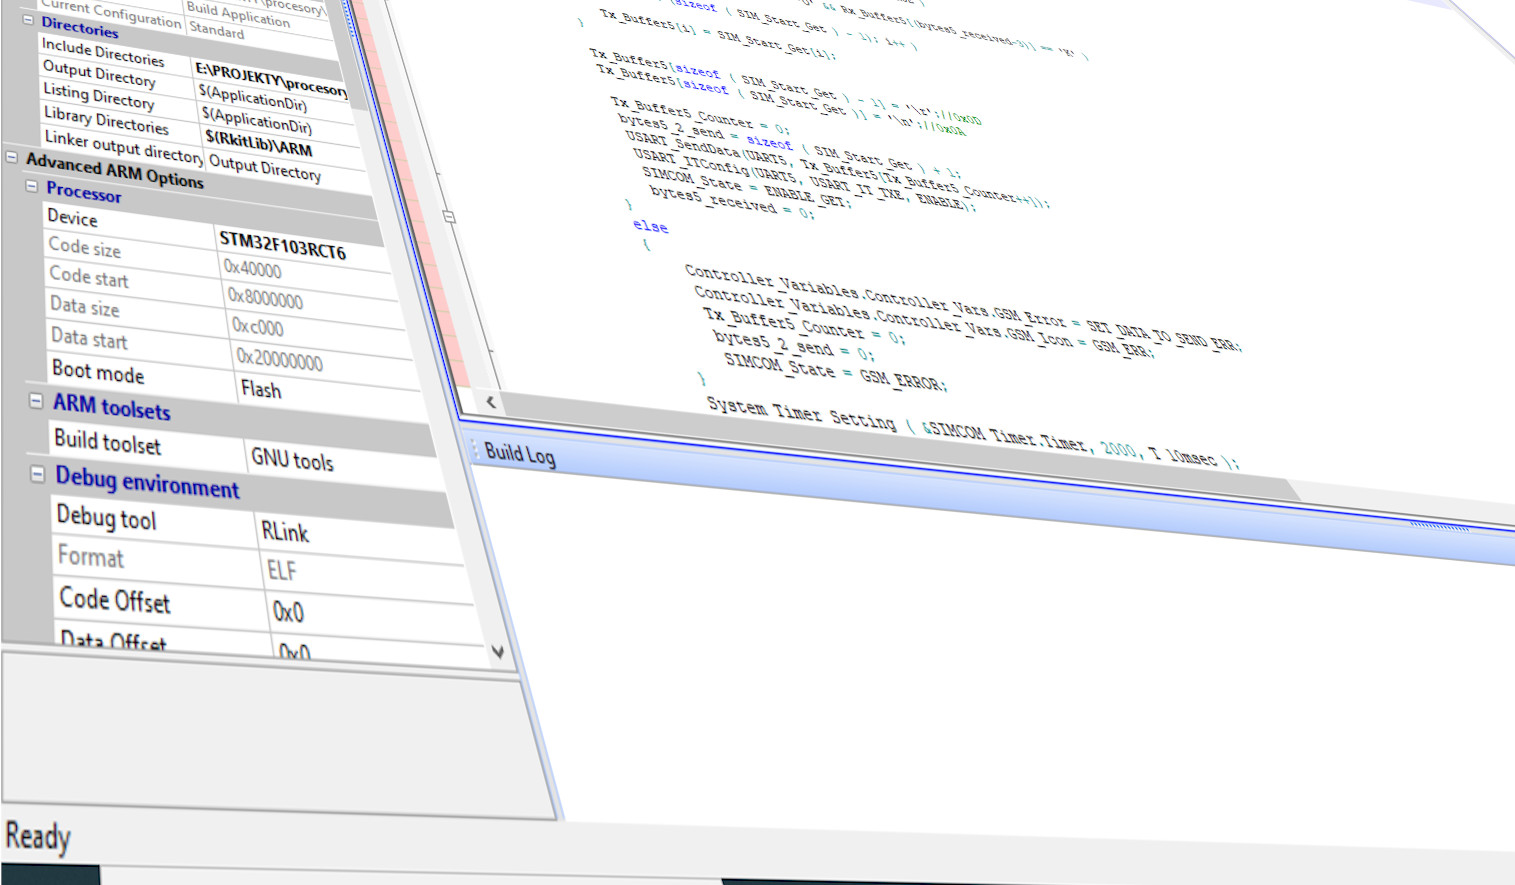
Task: Collapse the Advanced ARM Options group
Action: (12, 157)
